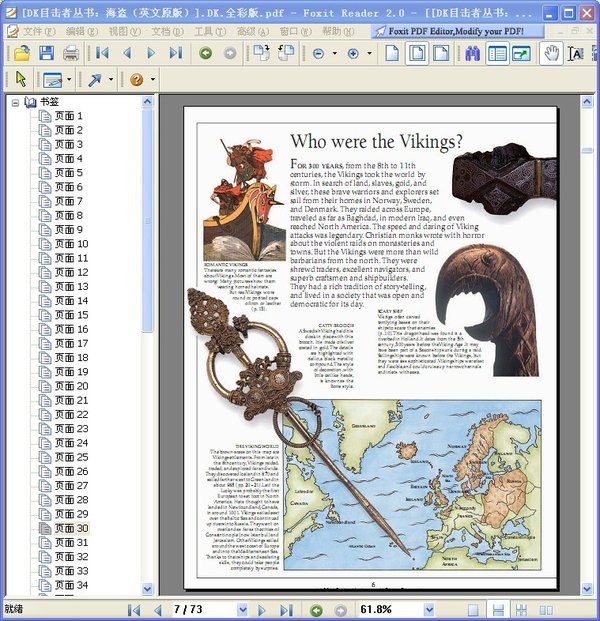Select the Hand tool
The width and height of the screenshot is (600, 621).
pos(551,53)
